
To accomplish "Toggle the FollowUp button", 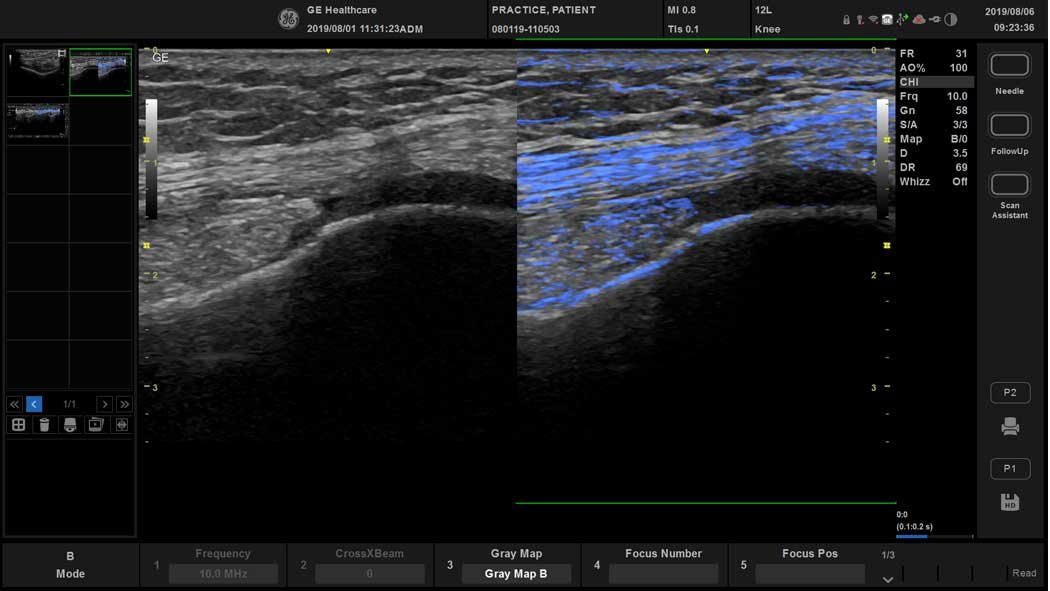I will (x=1010, y=126).
